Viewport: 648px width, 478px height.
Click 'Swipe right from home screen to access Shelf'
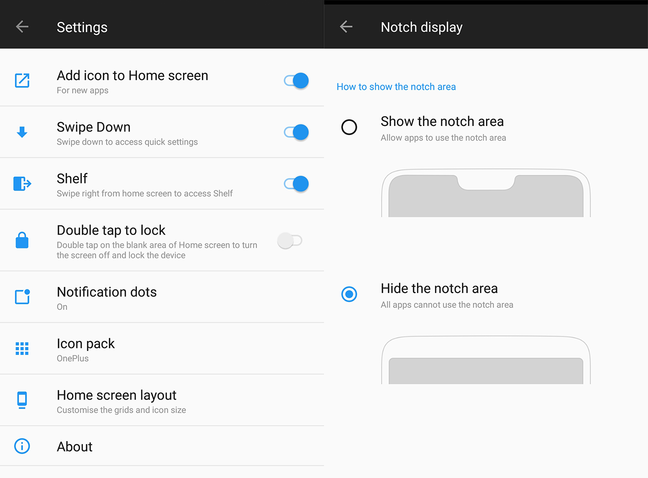pos(145,194)
